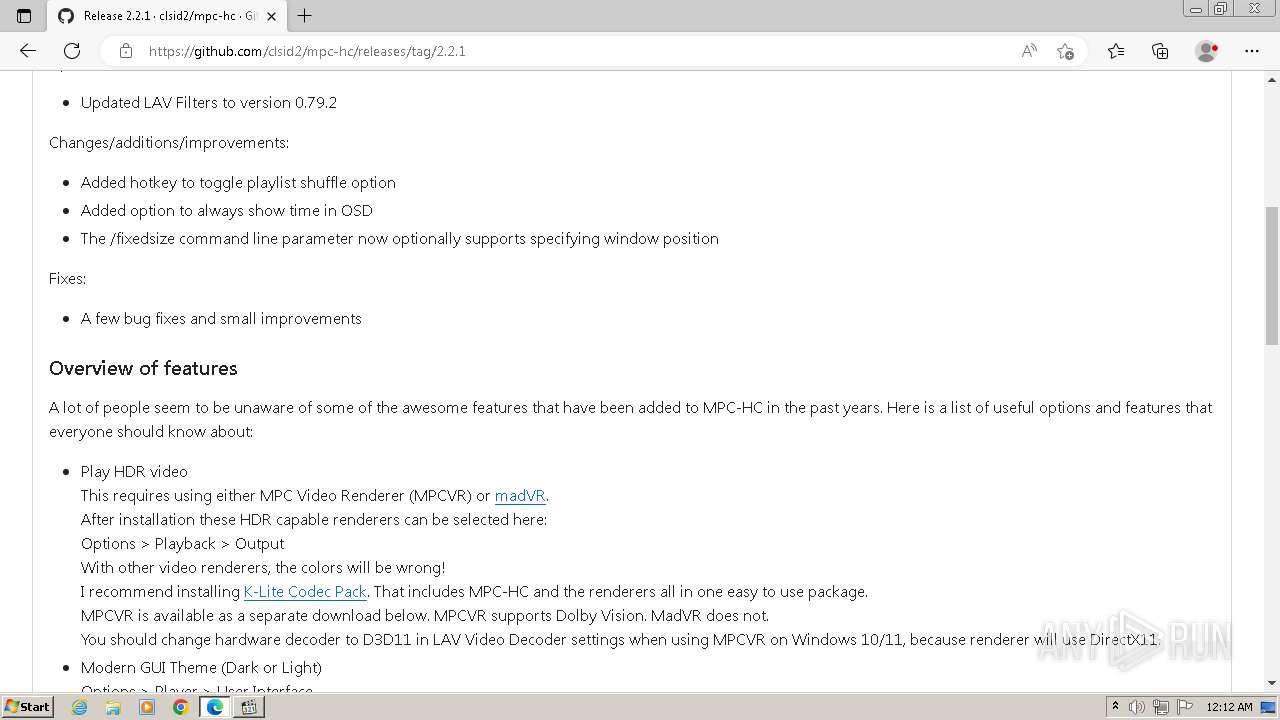
Task: Click the page vertical scrollbar thumb
Action: 1271,276
